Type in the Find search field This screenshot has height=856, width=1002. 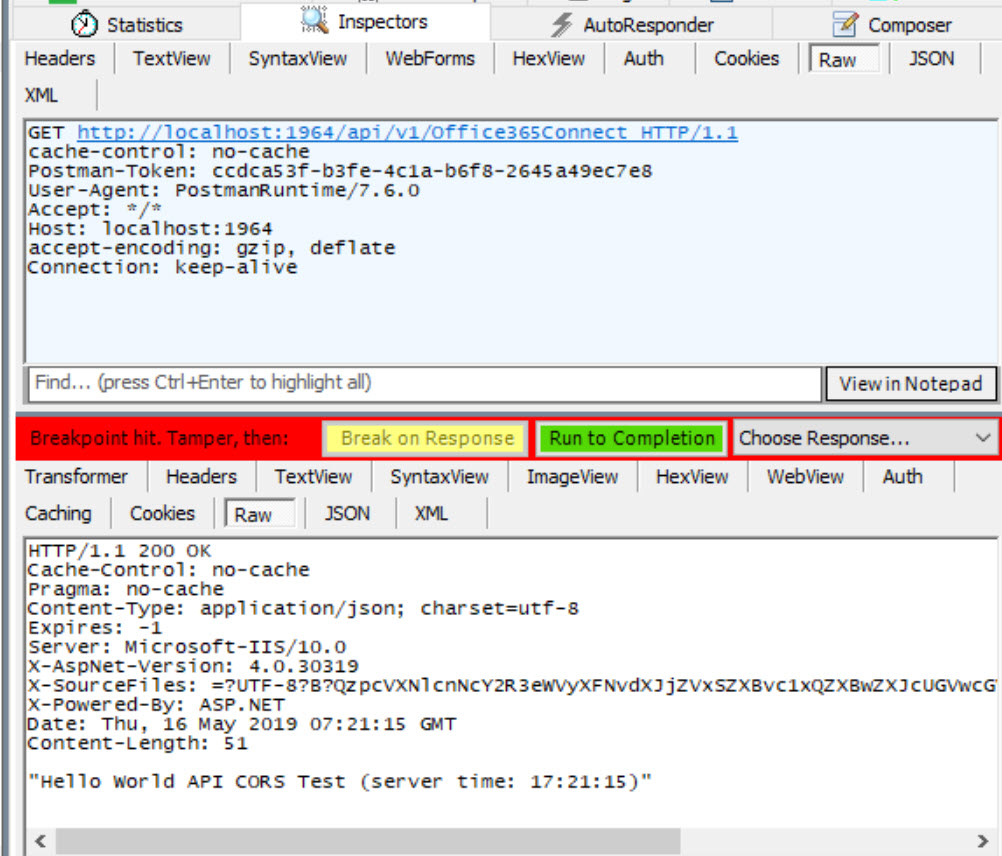pyautogui.click(x=422, y=383)
